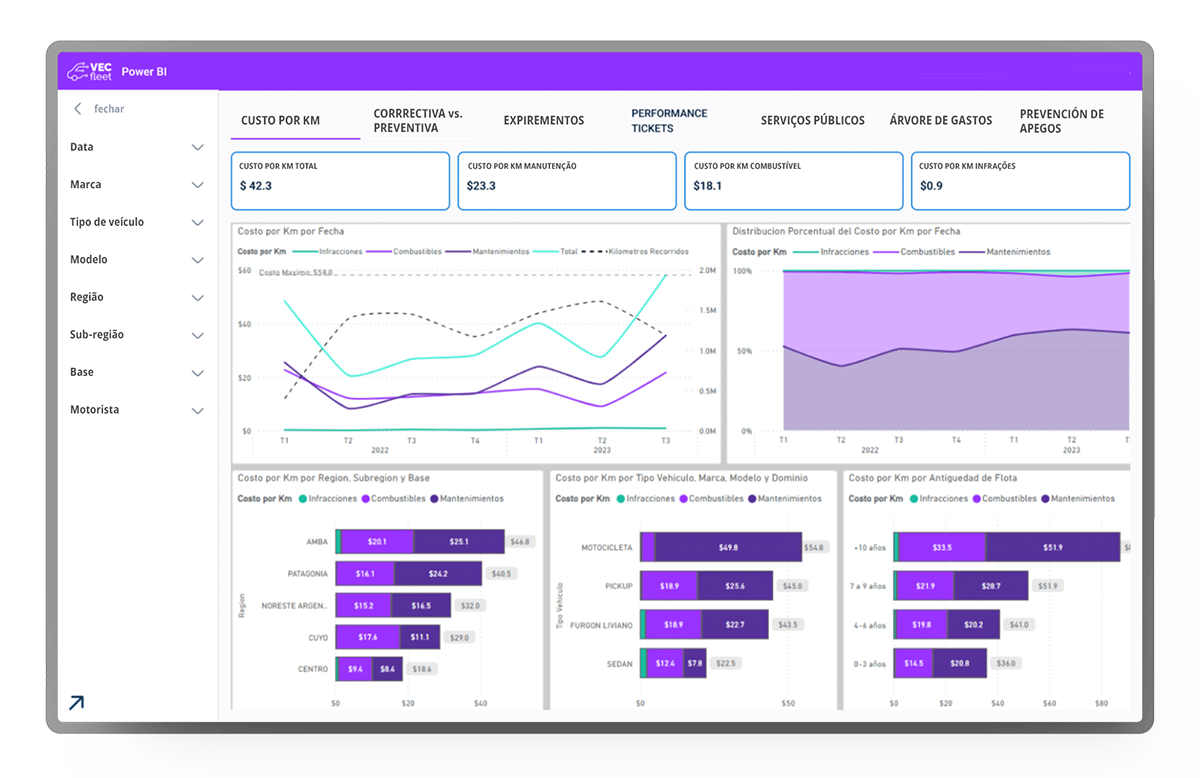
Task: Click the back chevron beside fechar
Action: 78,109
